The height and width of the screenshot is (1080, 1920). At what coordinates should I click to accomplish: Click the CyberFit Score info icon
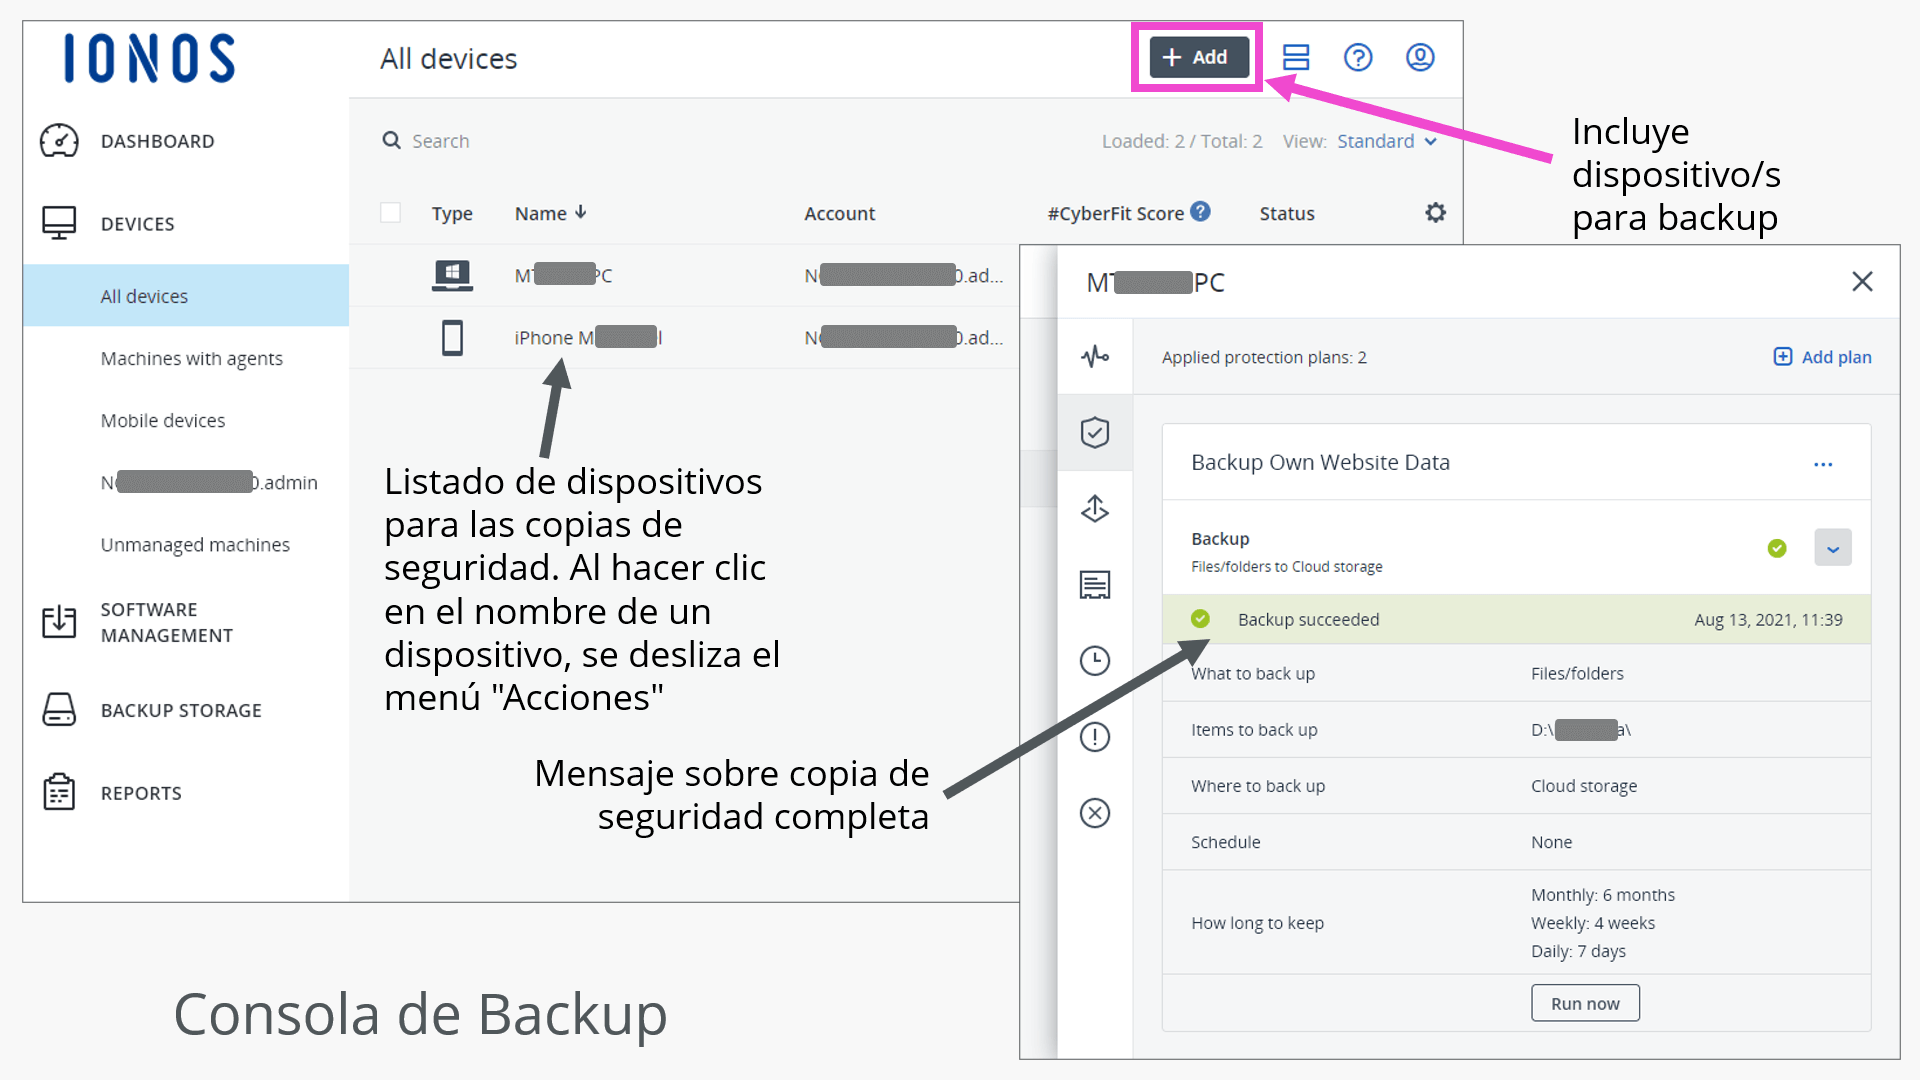click(x=1201, y=212)
